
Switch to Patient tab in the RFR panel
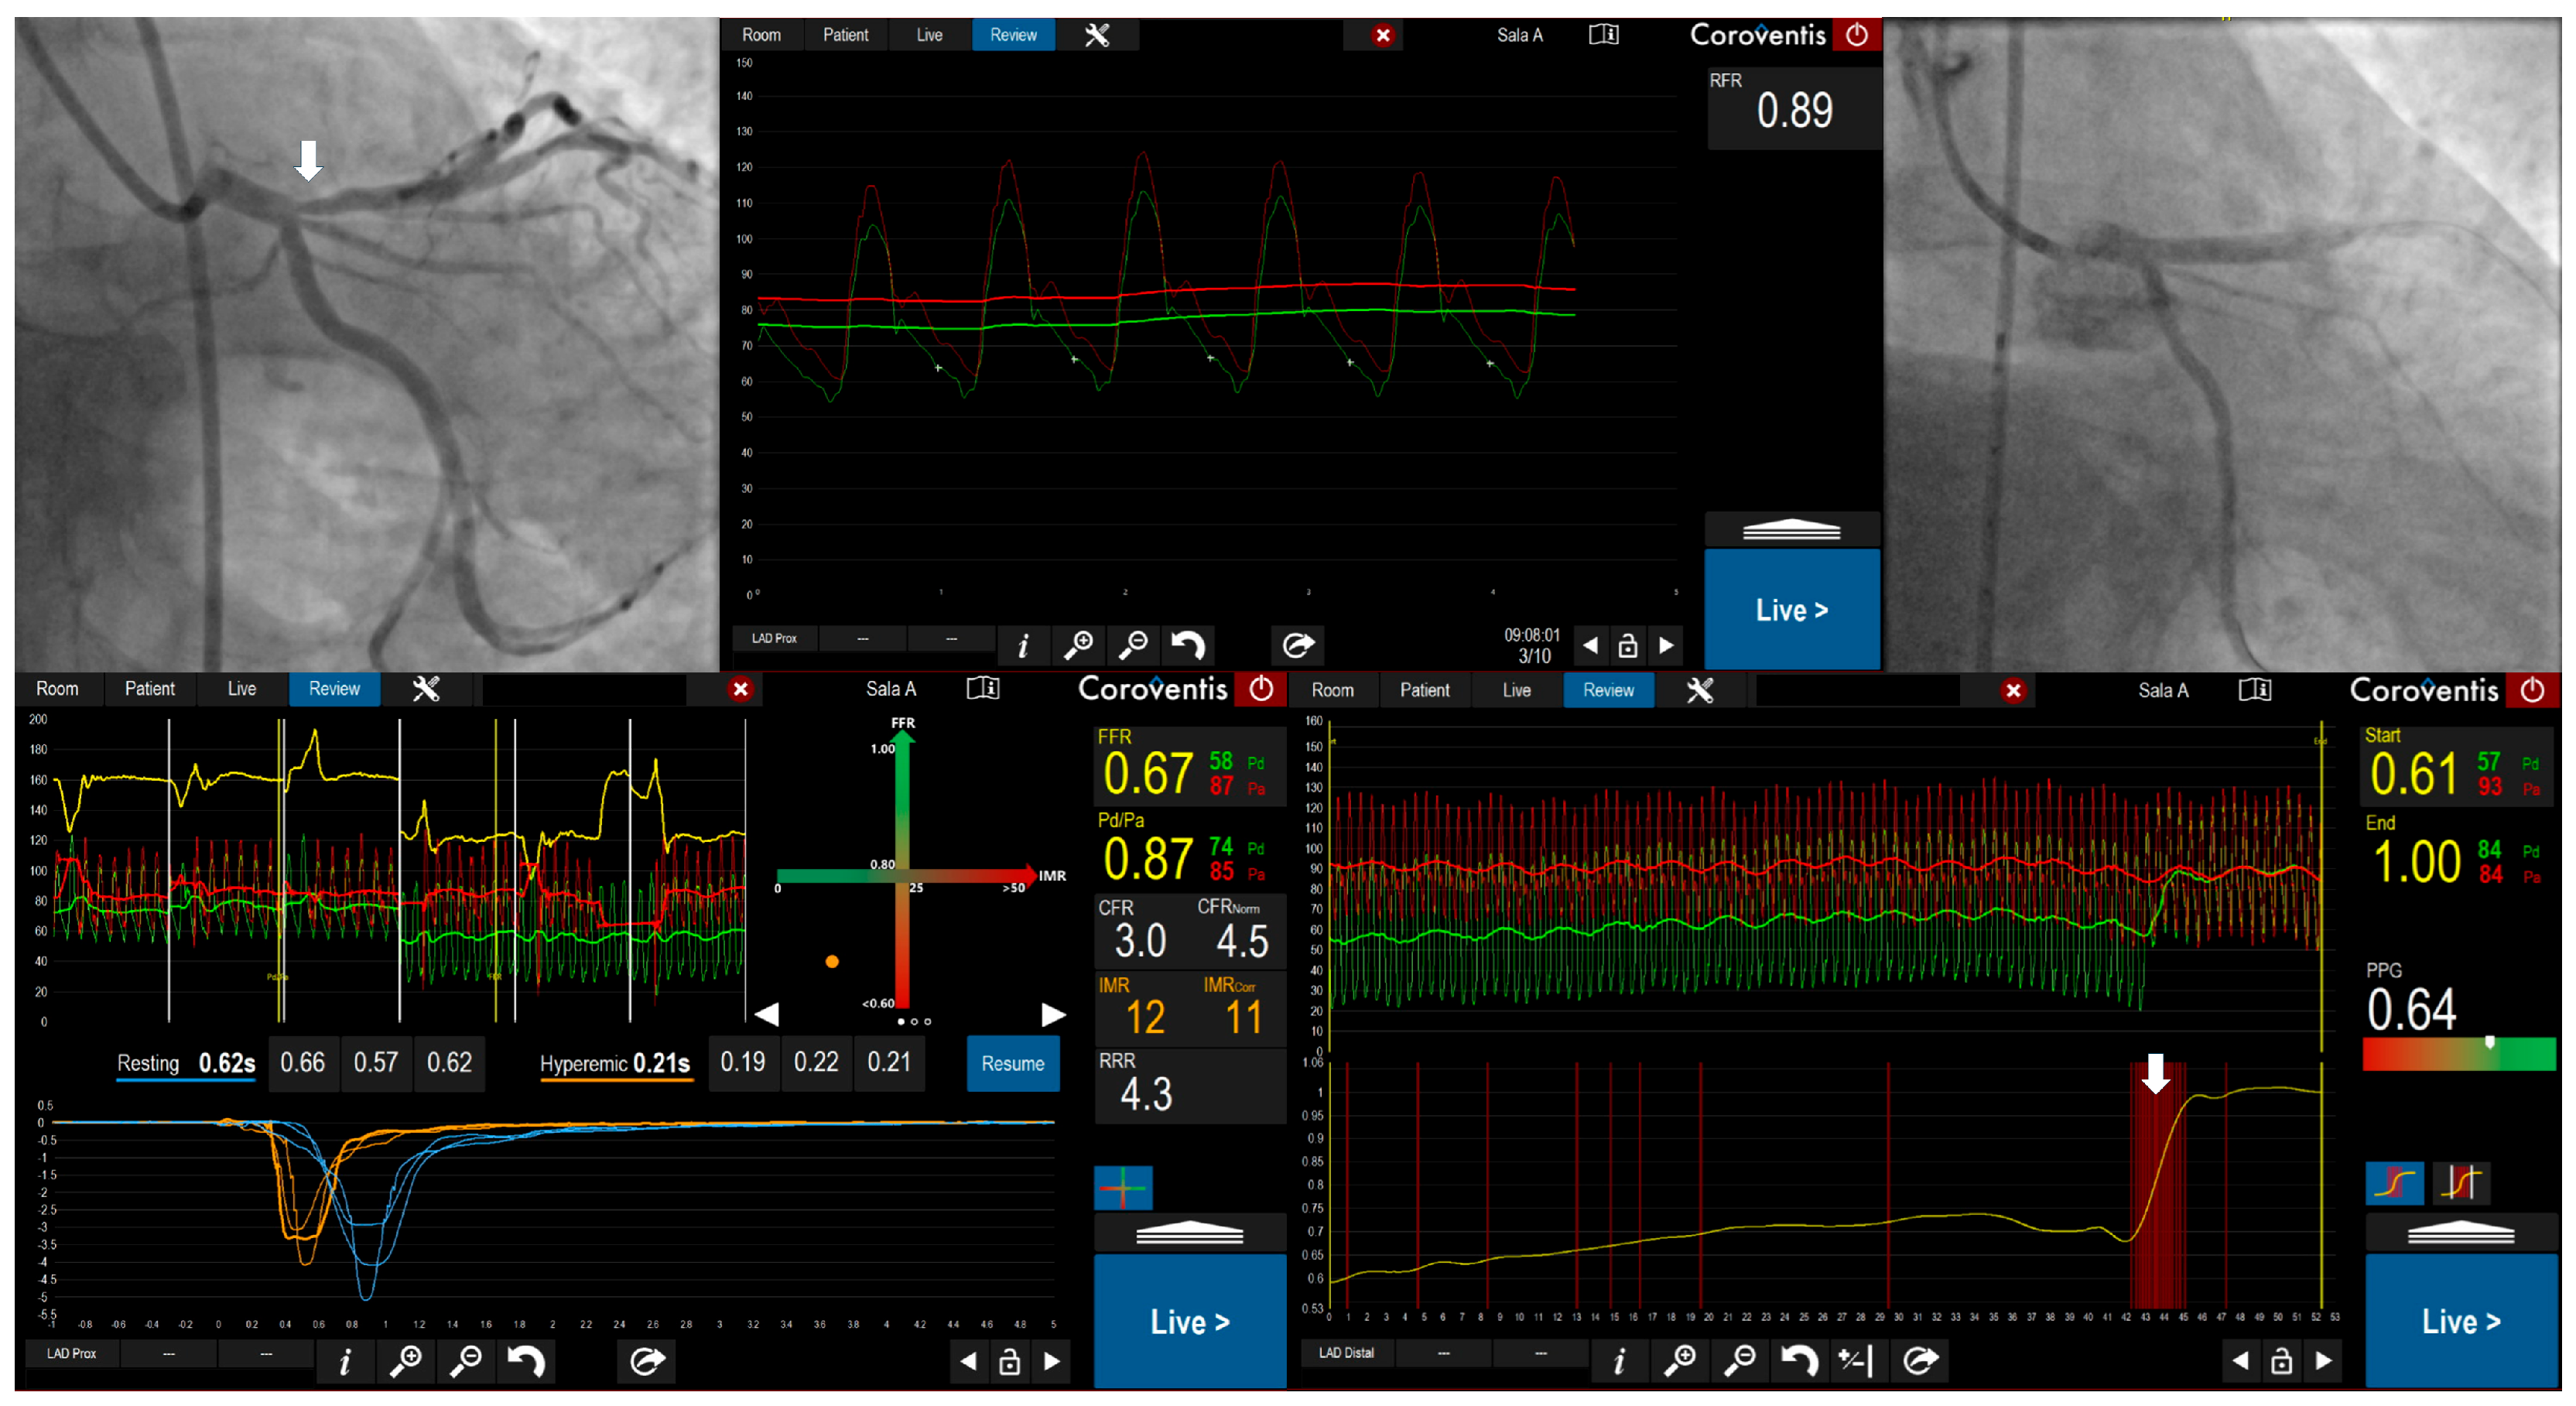click(x=845, y=35)
